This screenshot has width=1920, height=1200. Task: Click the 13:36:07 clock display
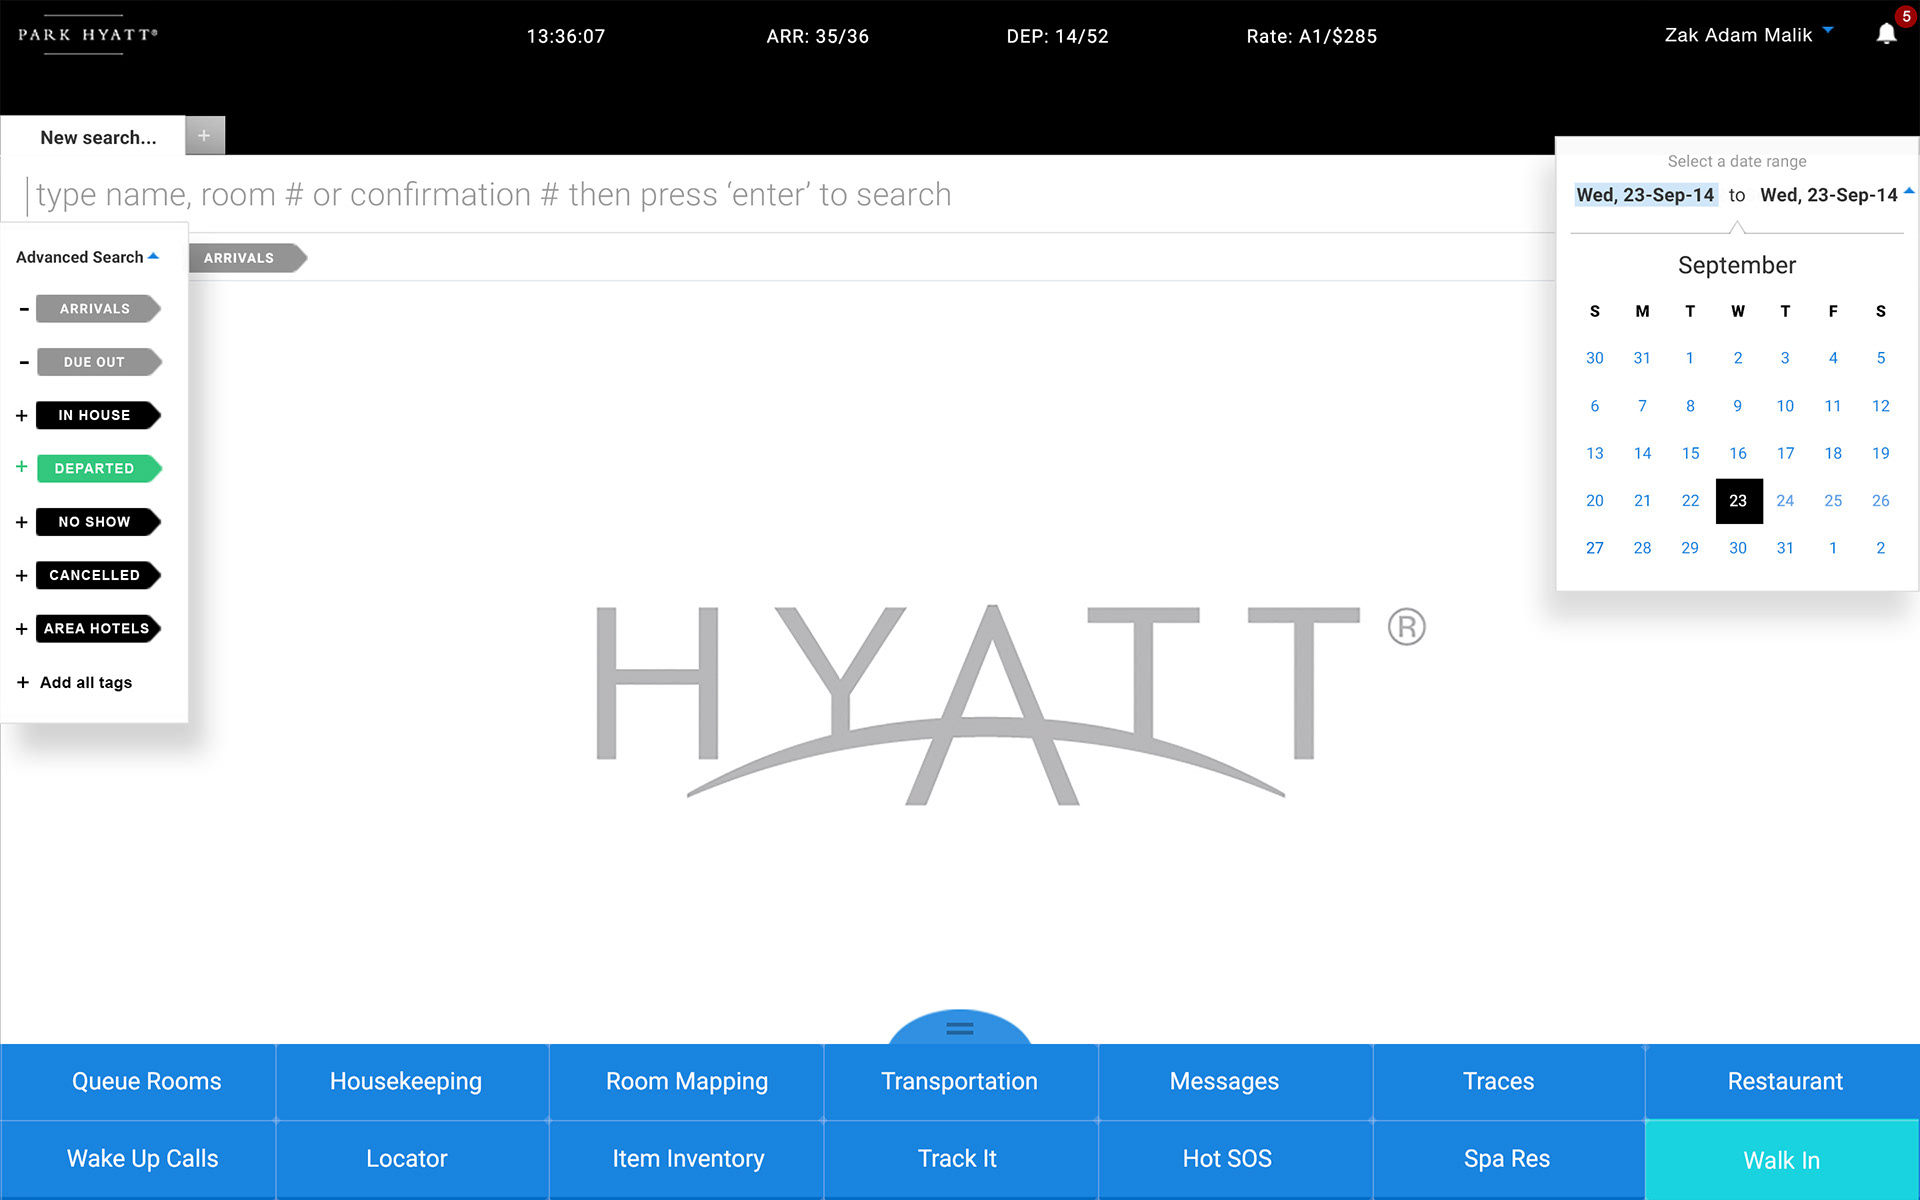pos(566,37)
